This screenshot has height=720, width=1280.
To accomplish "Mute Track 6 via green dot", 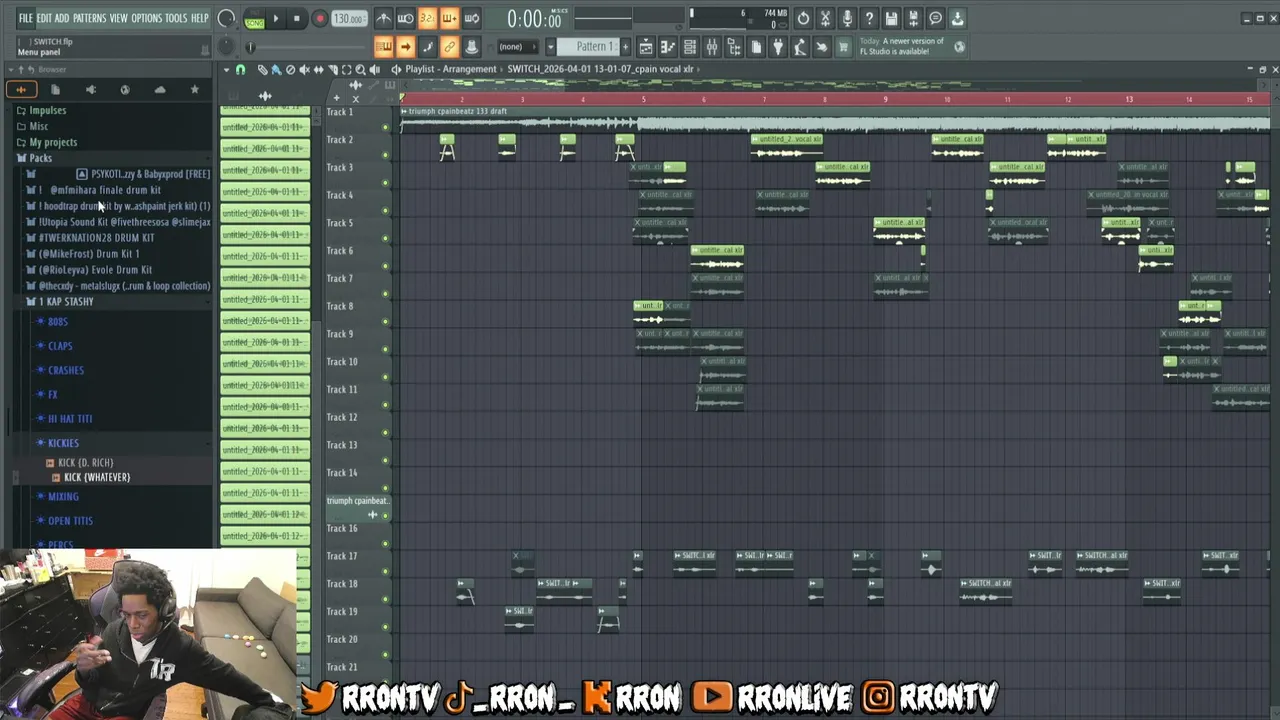I will (x=386, y=267).
